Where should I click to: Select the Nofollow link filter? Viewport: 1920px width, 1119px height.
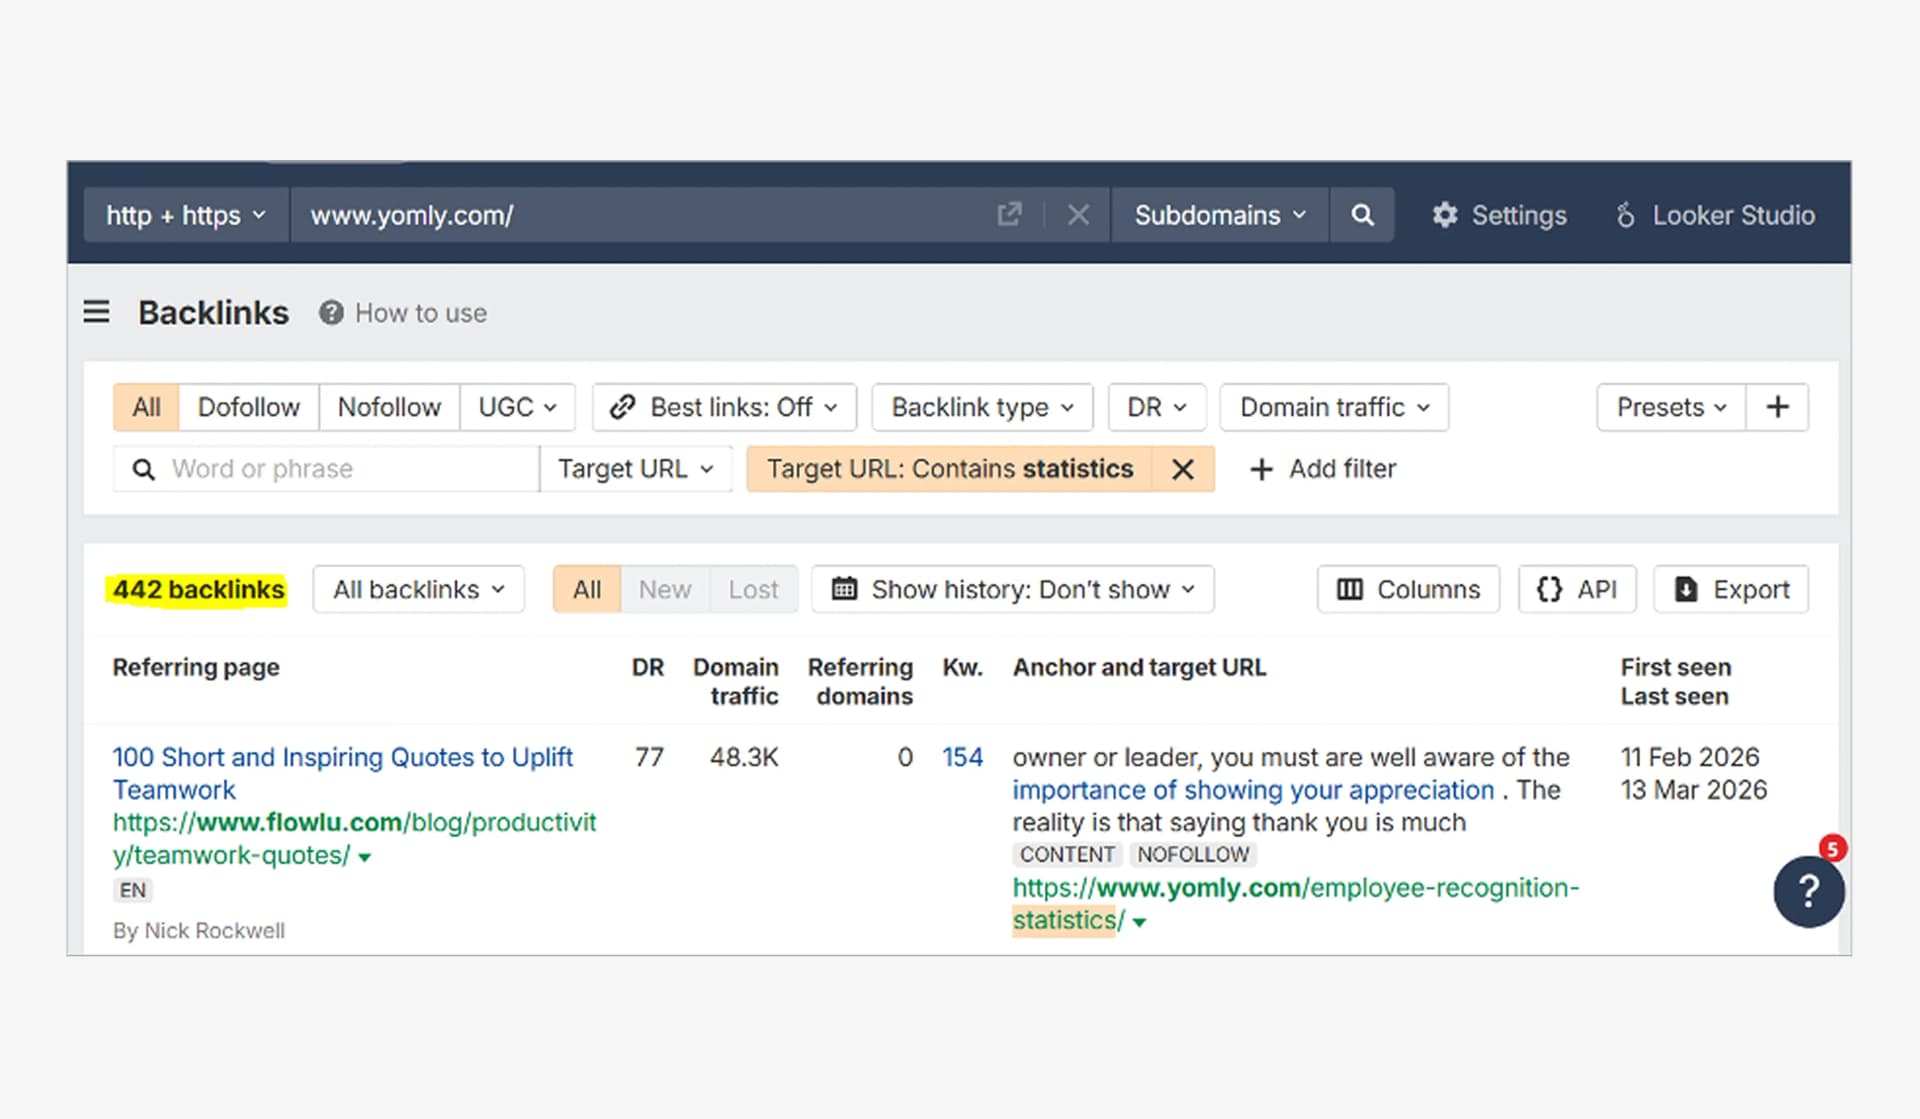pos(389,407)
